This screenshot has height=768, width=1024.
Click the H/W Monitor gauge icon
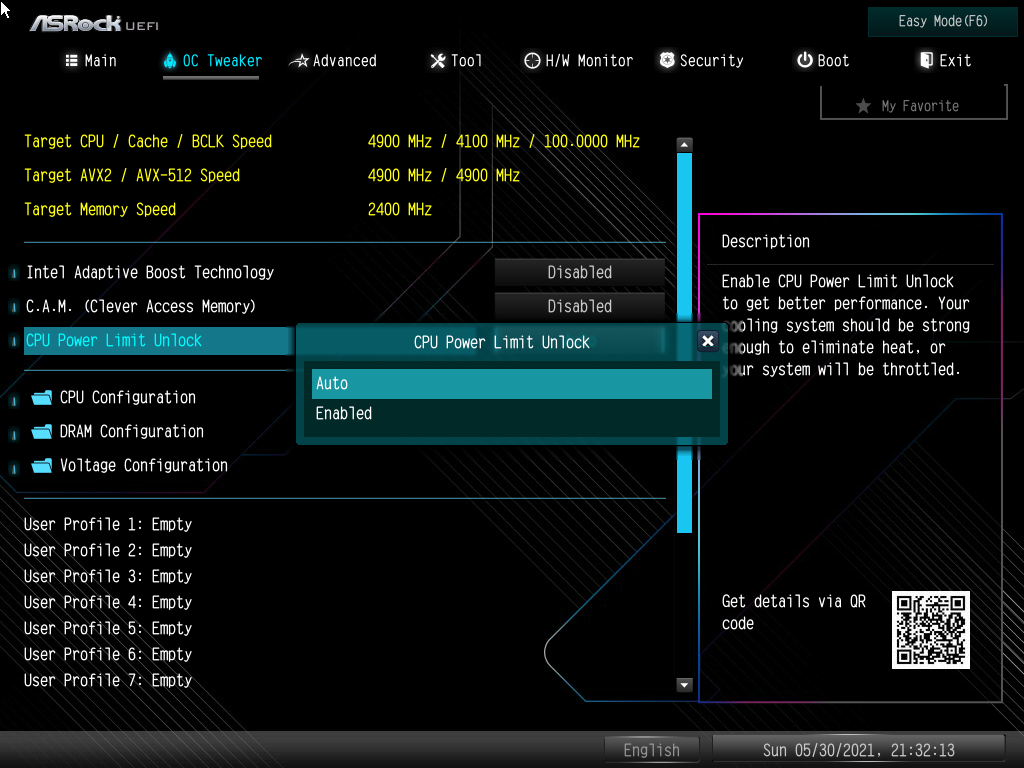point(532,61)
